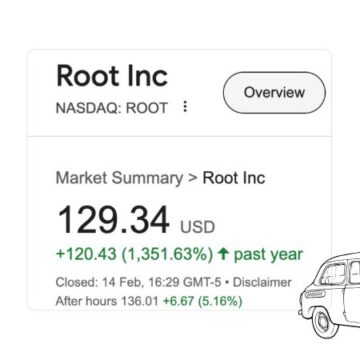Viewport: 360px width, 360px height.
Task: Click the (1,351.63%) percentage change
Action: point(167,255)
